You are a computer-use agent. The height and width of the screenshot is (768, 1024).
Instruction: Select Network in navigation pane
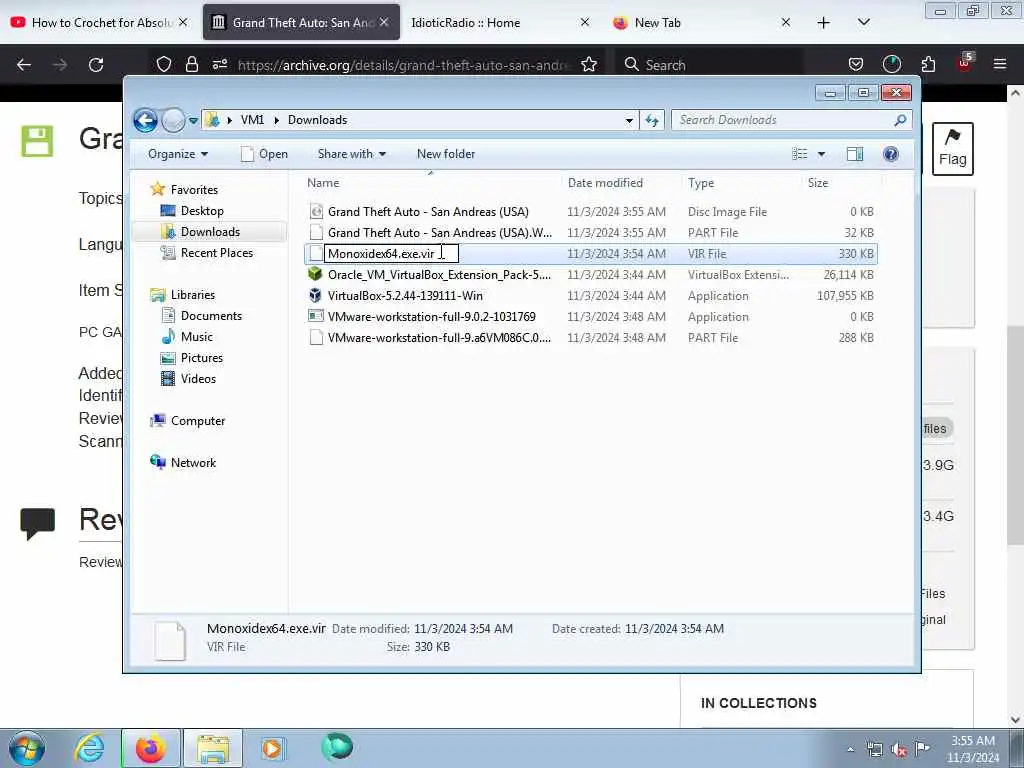[x=193, y=463]
